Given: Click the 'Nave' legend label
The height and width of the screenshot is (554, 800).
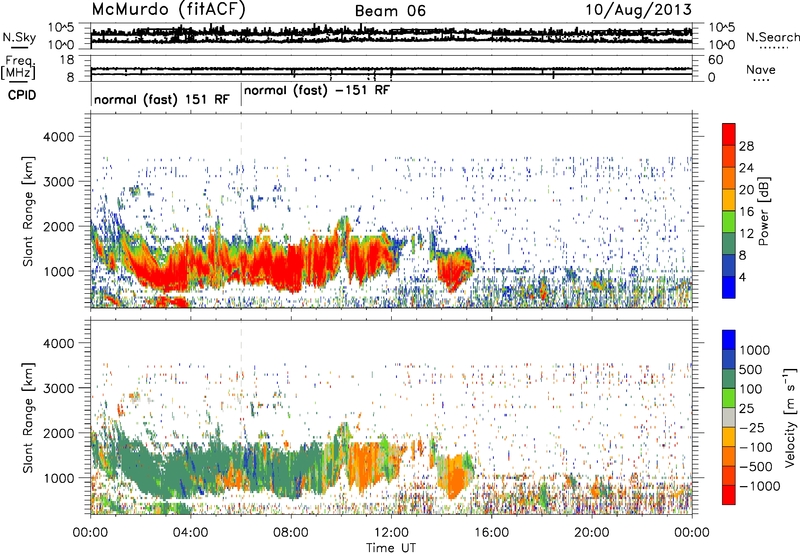Looking at the screenshot, I should pos(761,70).
